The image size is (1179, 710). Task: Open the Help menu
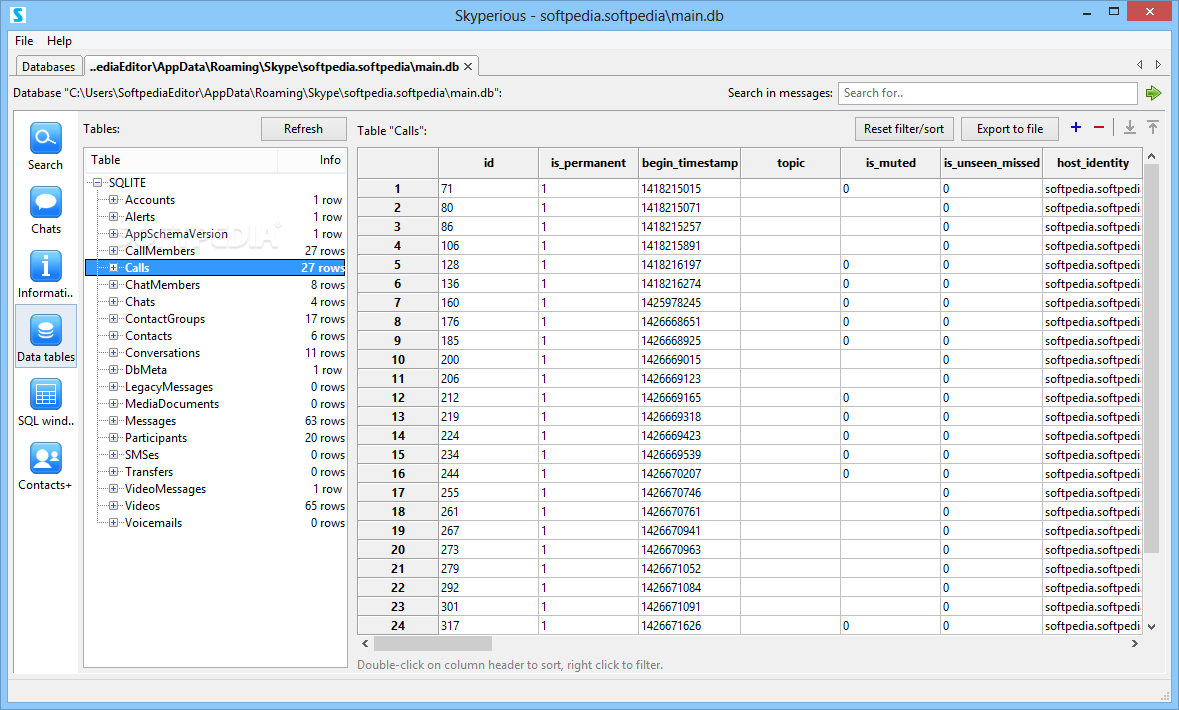coord(59,41)
